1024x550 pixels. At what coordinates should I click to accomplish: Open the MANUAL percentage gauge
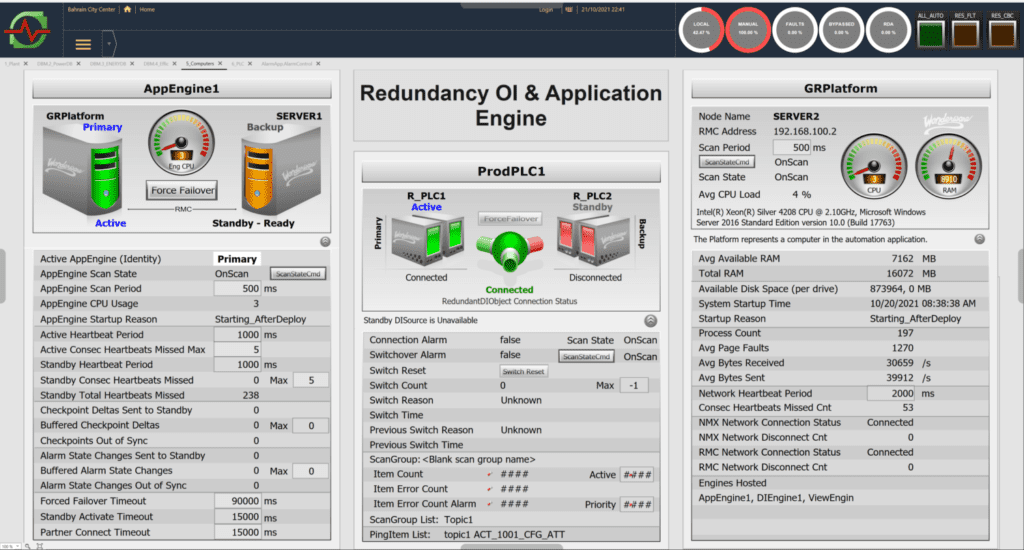tap(748, 29)
